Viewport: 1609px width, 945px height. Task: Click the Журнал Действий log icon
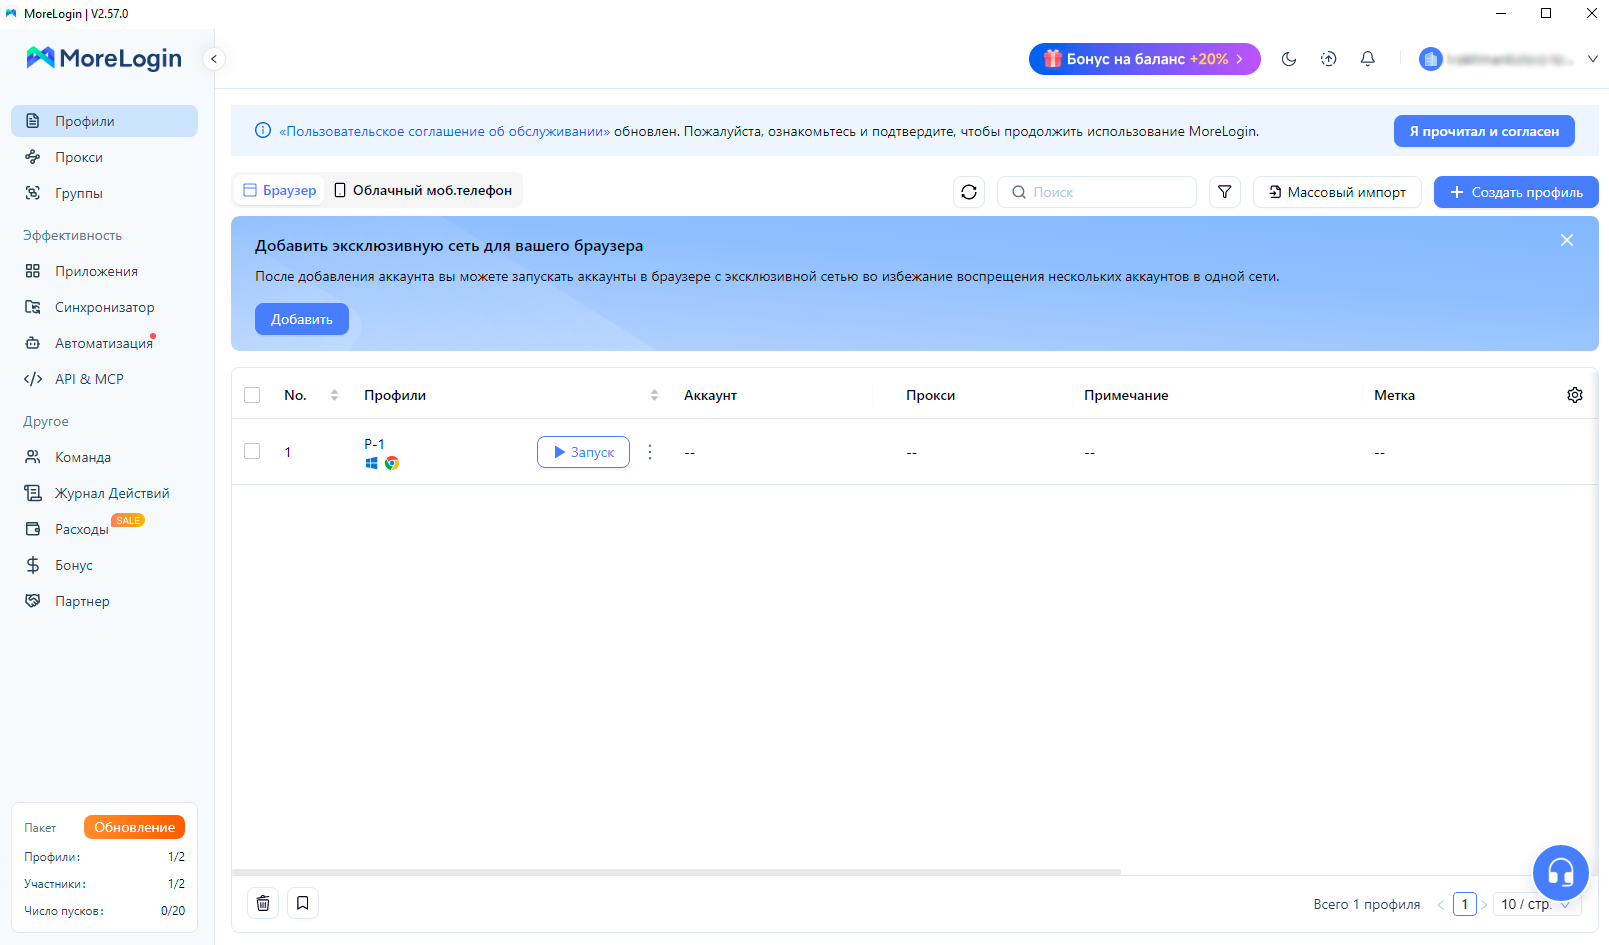[x=33, y=493]
